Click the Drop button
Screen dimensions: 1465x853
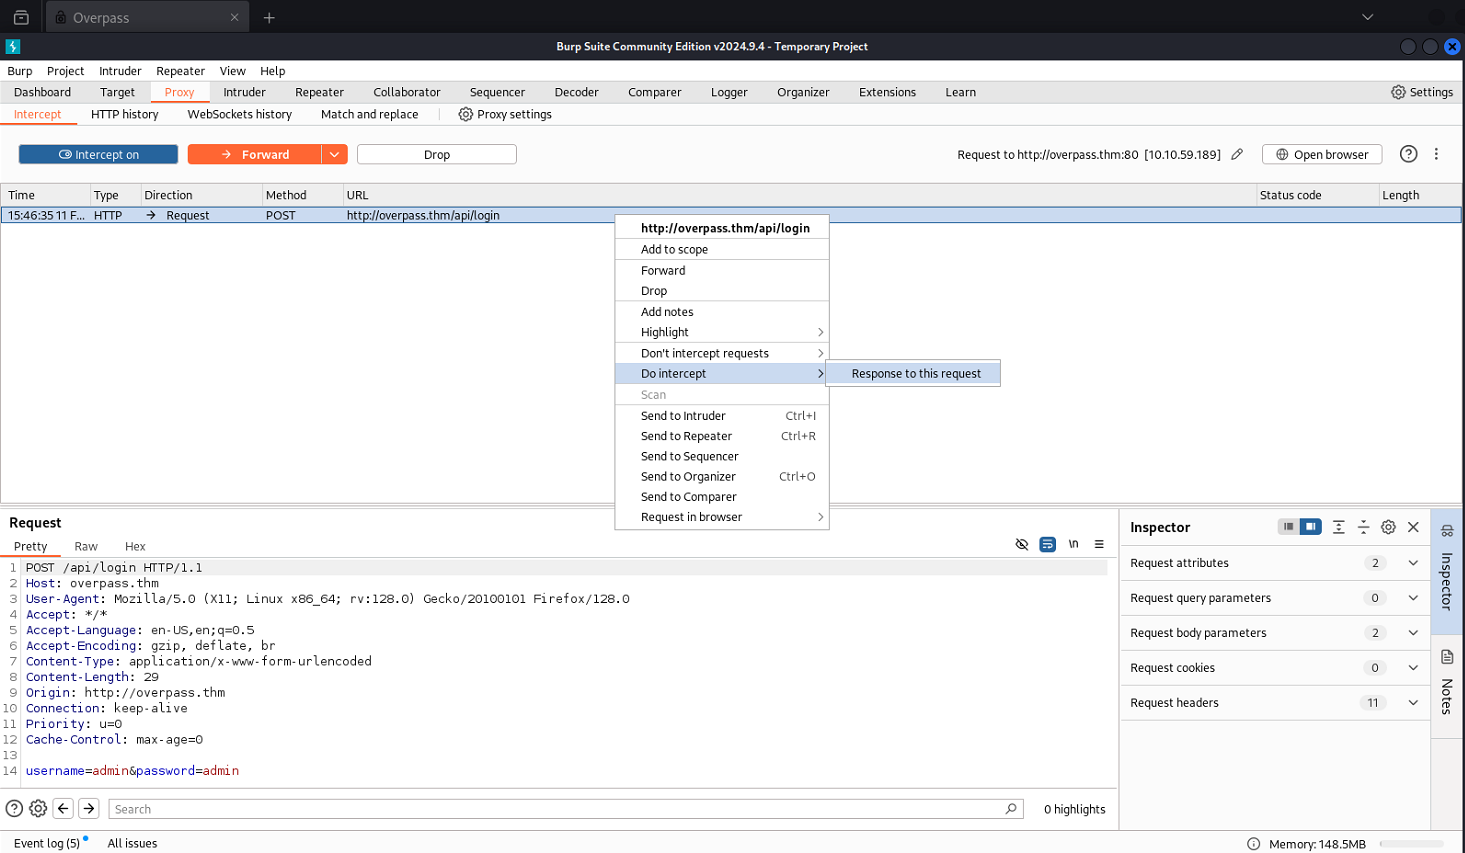[x=437, y=154]
